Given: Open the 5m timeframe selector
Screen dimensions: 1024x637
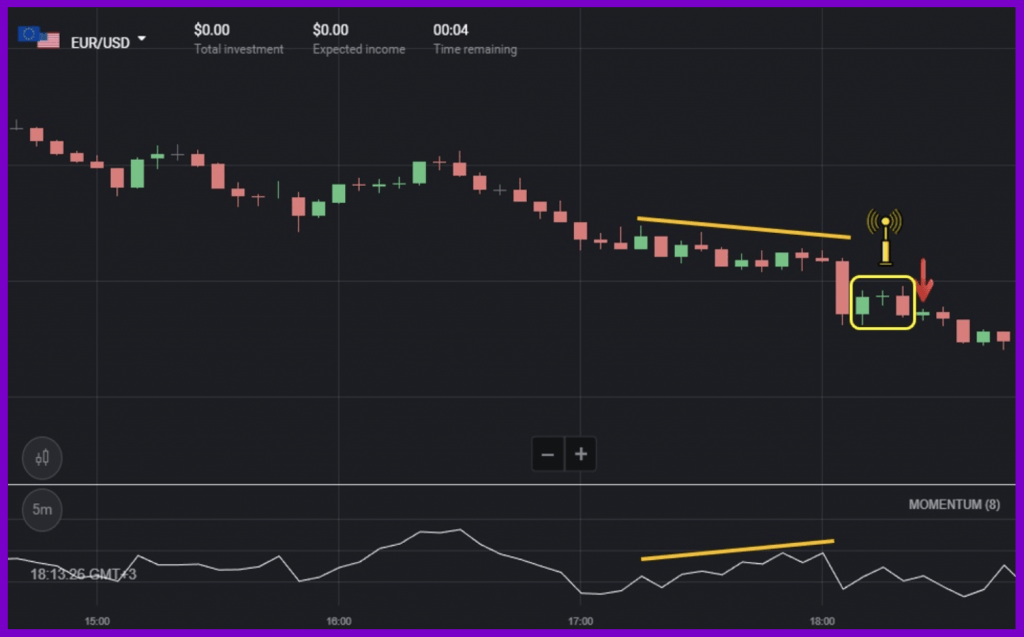Looking at the screenshot, I should (x=42, y=510).
